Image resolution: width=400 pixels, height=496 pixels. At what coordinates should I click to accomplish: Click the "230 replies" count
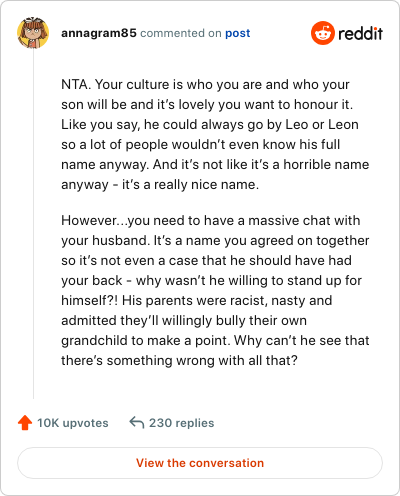pyautogui.click(x=181, y=423)
